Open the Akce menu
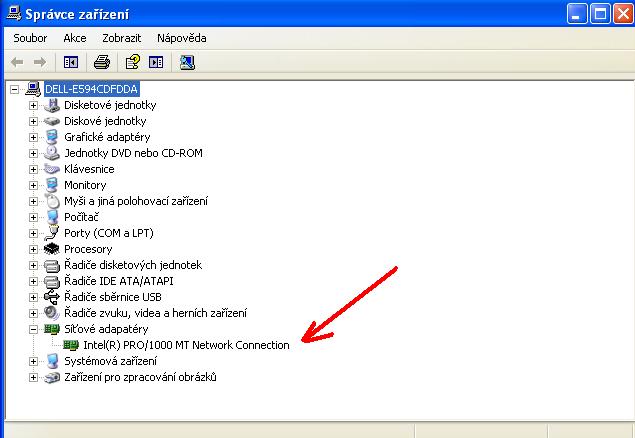Image resolution: width=635 pixels, height=438 pixels. click(x=75, y=38)
